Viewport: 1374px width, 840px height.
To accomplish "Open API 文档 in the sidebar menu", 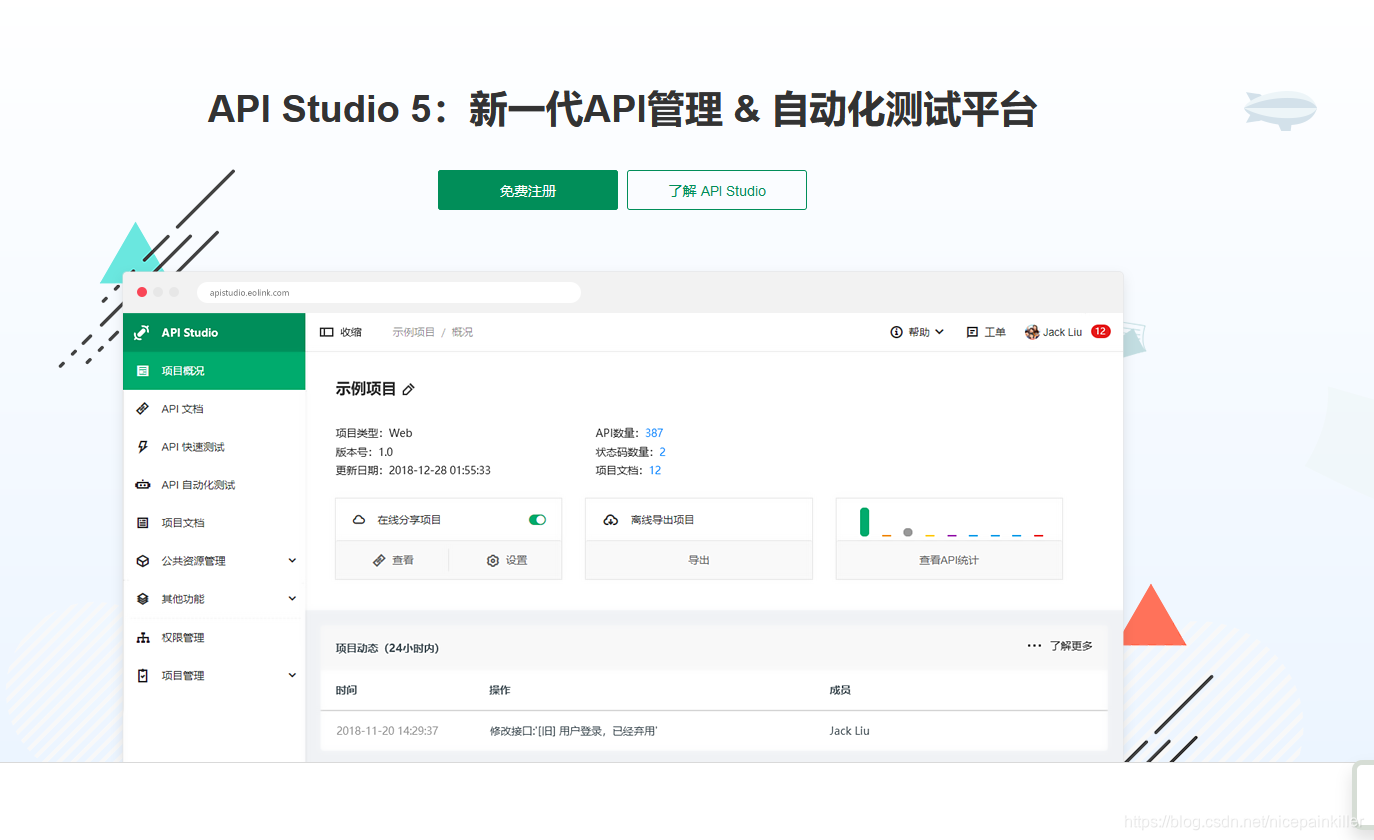I will (x=214, y=409).
